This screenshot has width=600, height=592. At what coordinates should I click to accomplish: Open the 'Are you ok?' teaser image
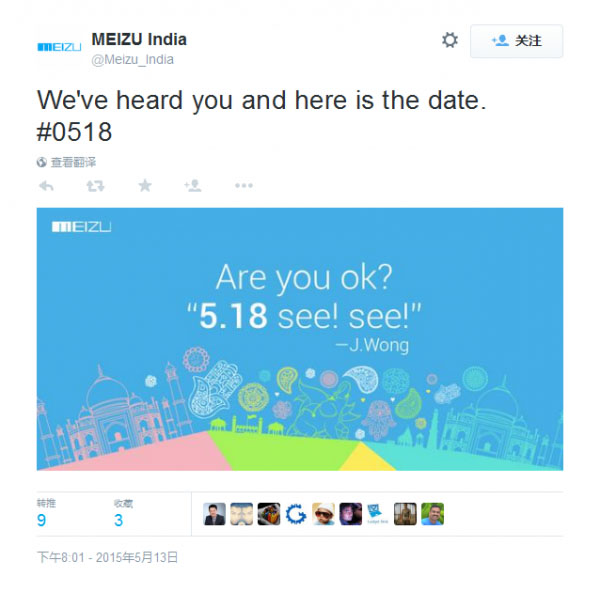pyautogui.click(x=300, y=338)
